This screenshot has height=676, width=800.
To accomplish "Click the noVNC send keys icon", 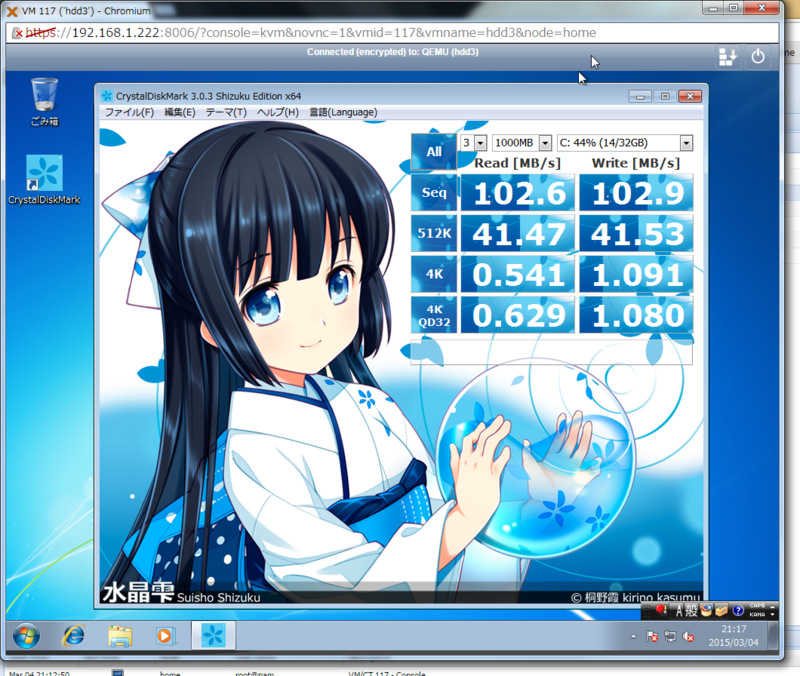I will pos(728,57).
